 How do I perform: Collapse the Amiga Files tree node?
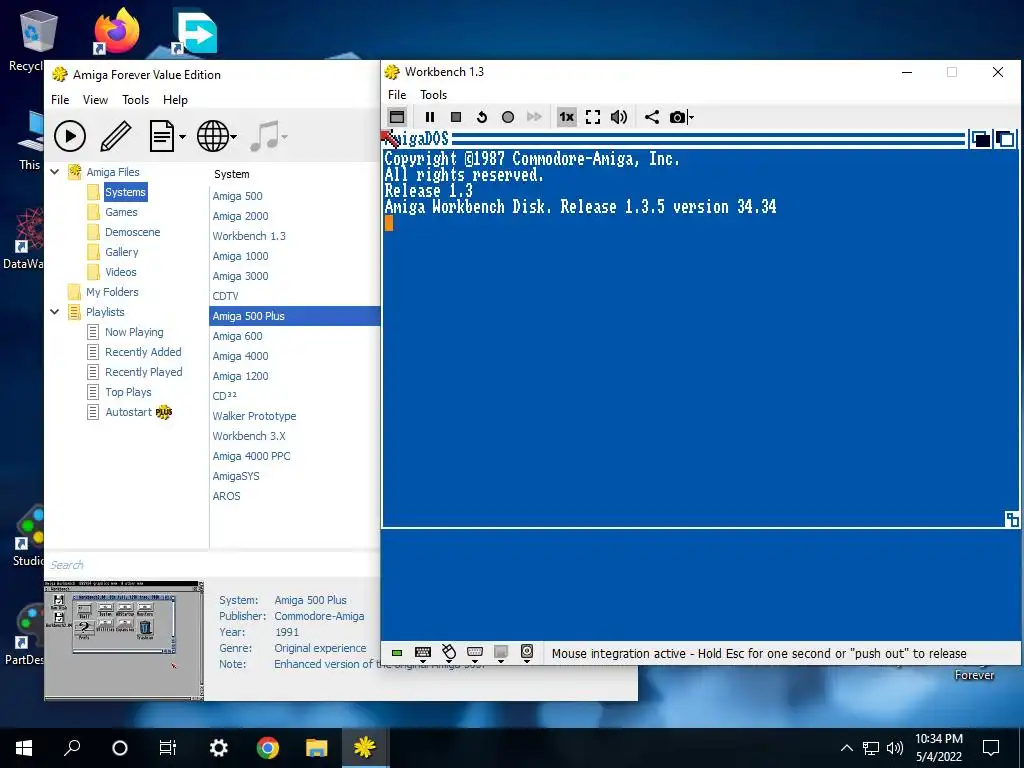[x=55, y=172]
